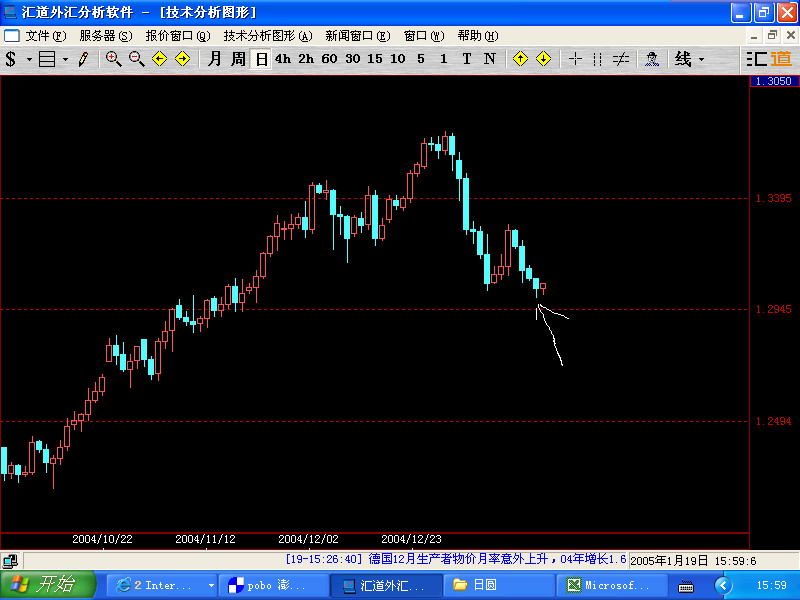This screenshot has width=800, height=600.
Task: Switch chart to weekly period (周)
Action: tap(238, 59)
